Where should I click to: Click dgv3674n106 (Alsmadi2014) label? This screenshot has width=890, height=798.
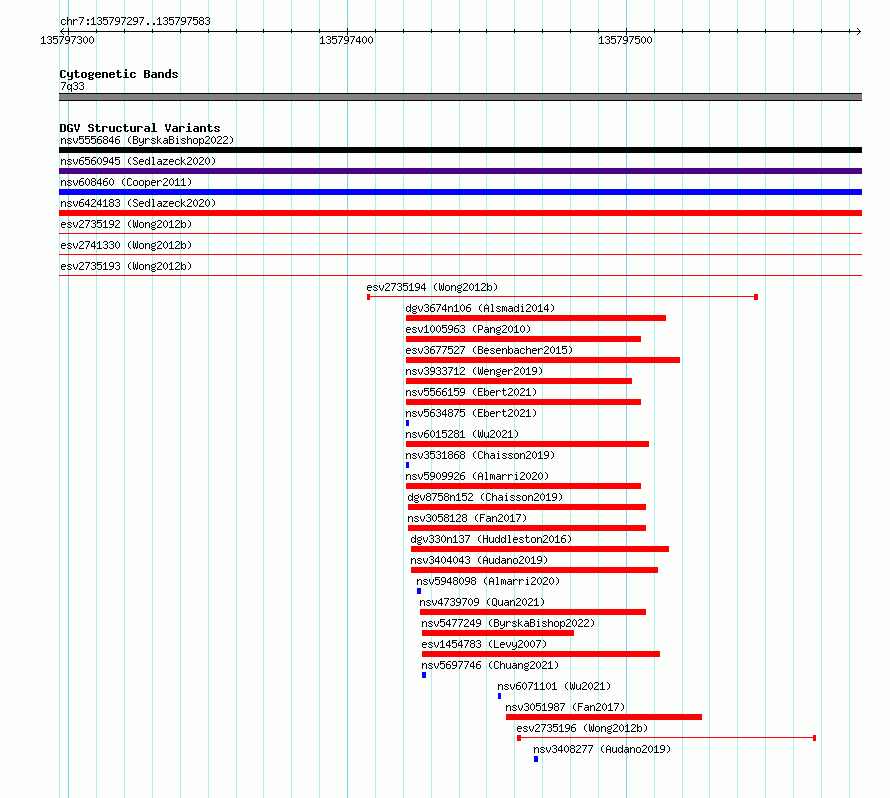(x=480, y=308)
